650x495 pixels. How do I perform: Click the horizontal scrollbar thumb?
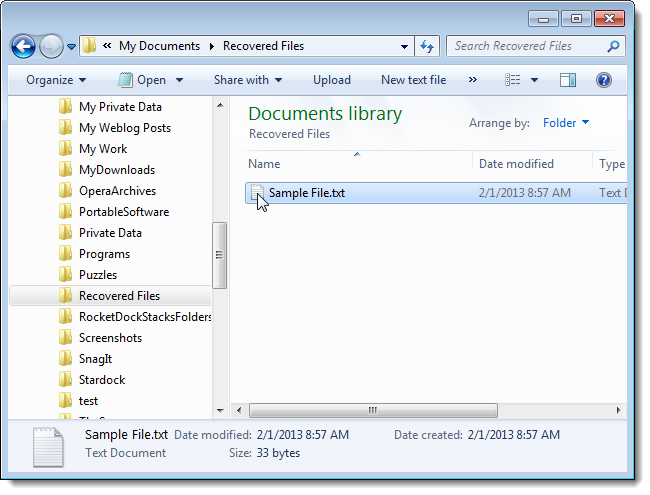click(x=373, y=410)
